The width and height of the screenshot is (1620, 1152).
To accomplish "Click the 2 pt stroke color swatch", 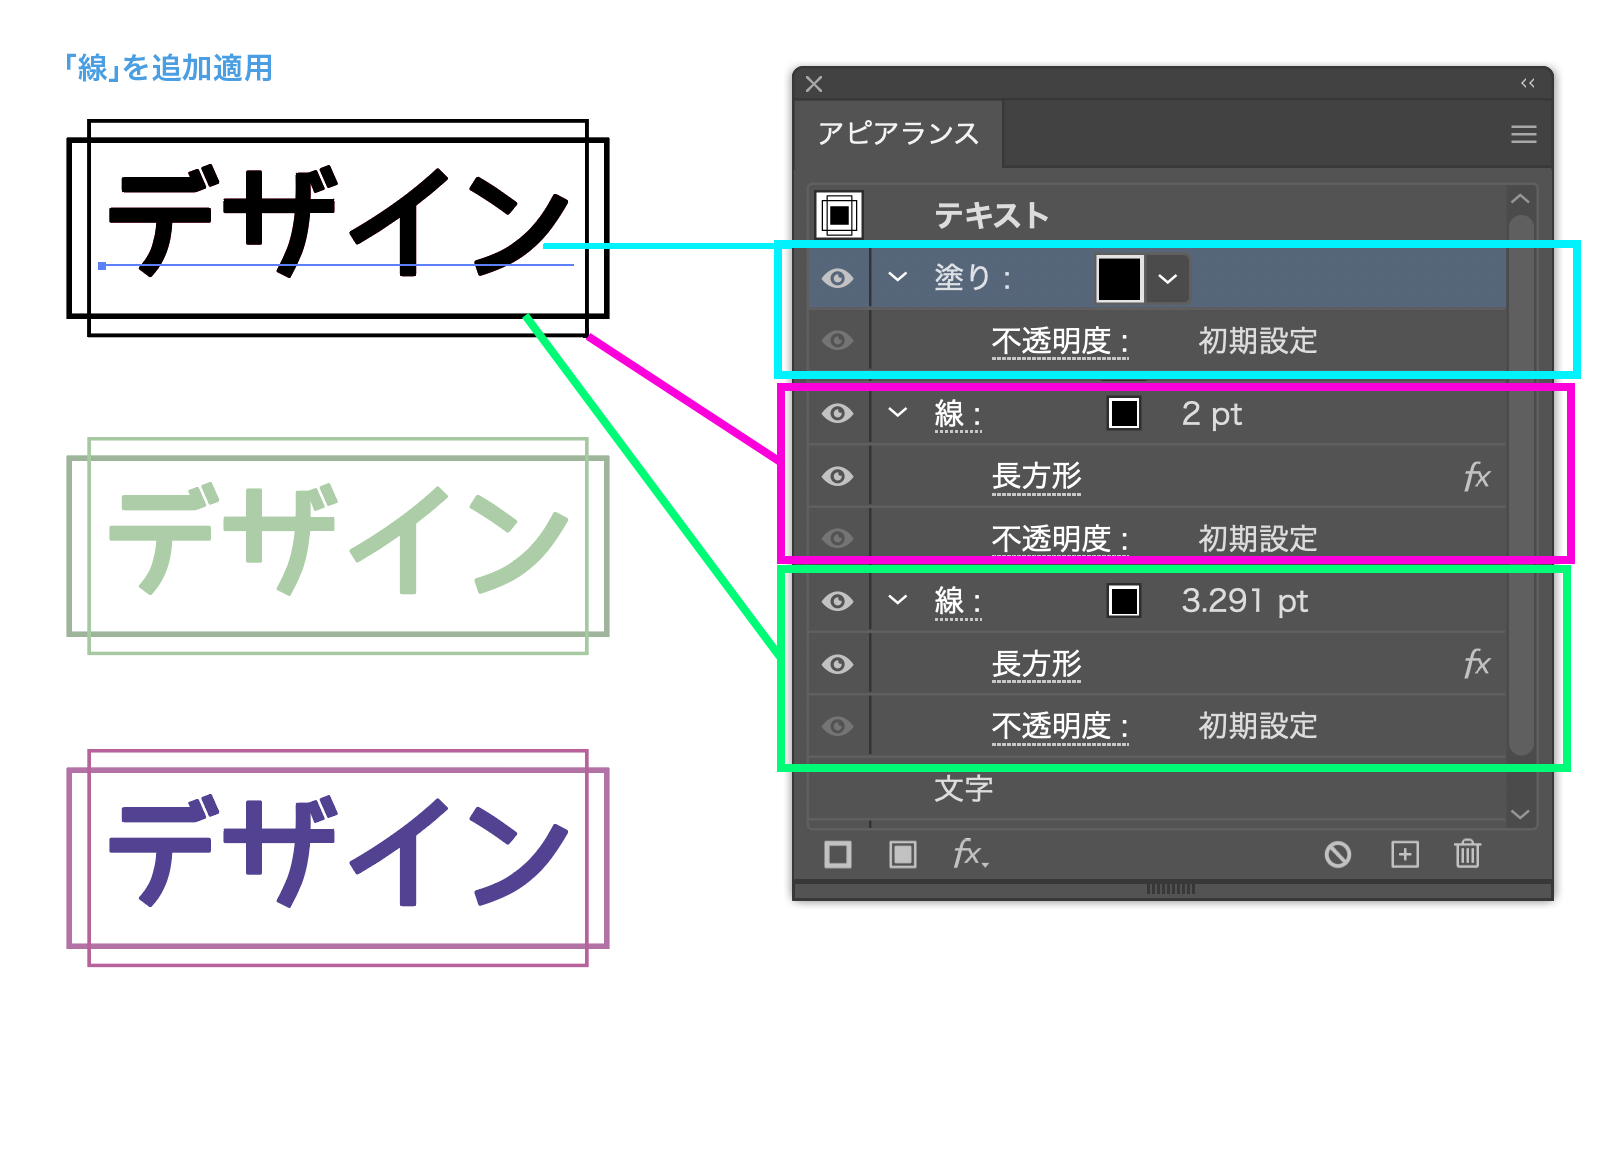I will point(1124,413).
